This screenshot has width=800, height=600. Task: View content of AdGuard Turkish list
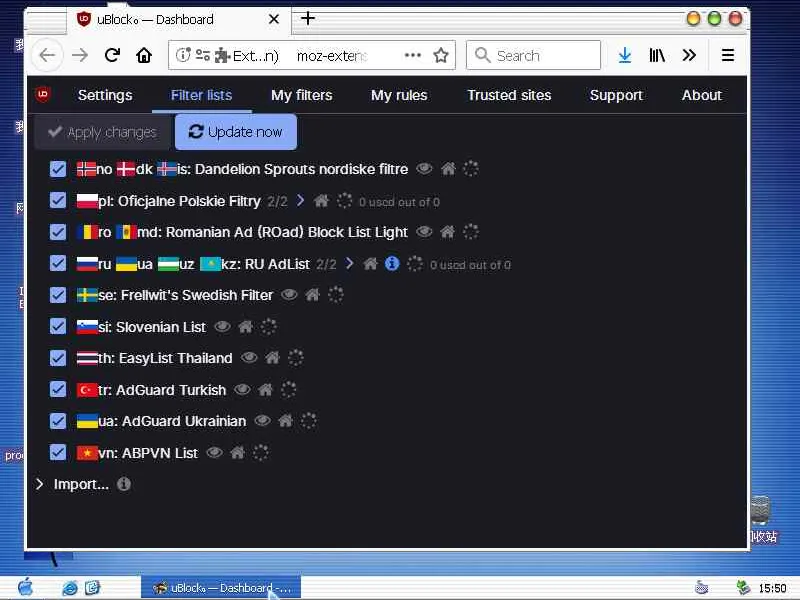[x=242, y=389]
